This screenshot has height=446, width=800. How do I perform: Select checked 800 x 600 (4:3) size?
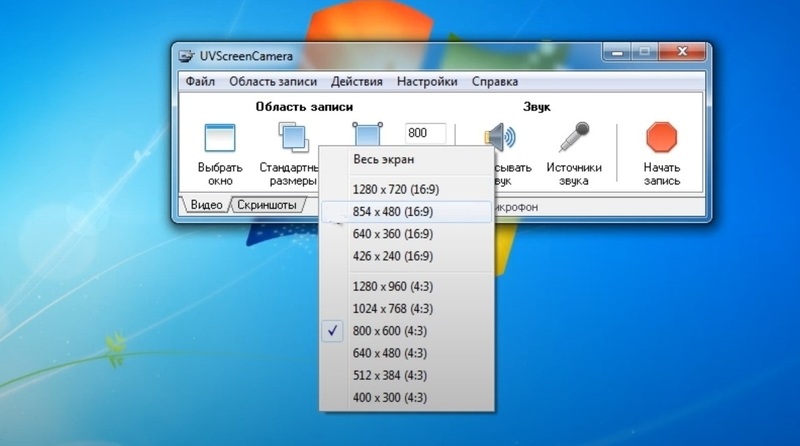point(407,331)
